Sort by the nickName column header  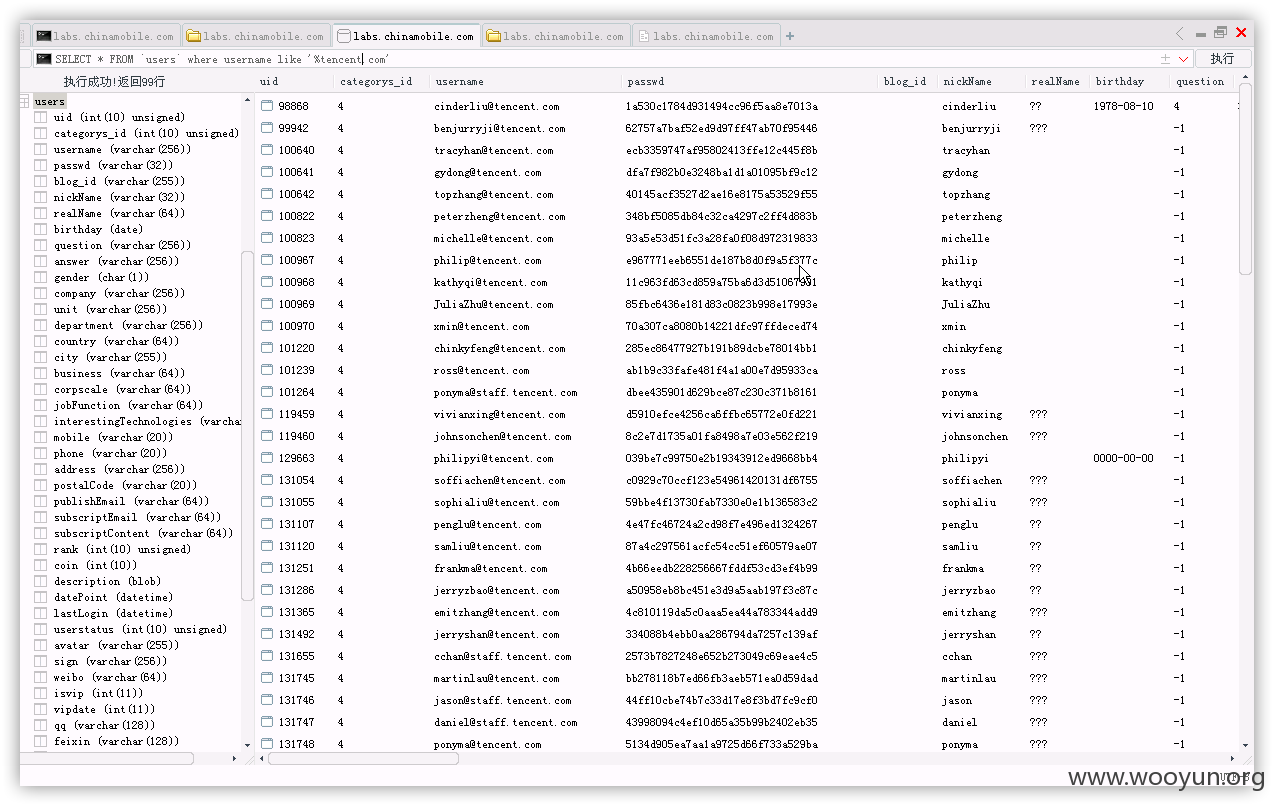coord(981,81)
